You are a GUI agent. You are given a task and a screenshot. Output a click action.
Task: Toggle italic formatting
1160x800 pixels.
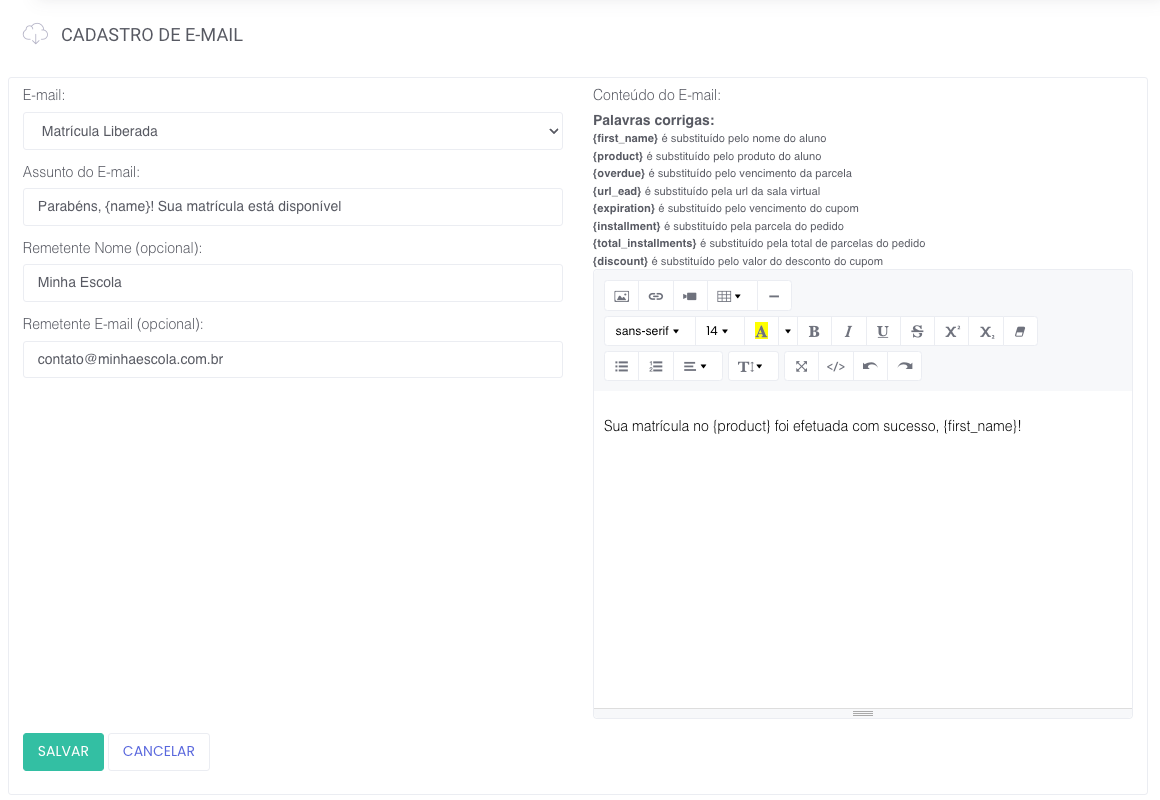[x=848, y=331]
